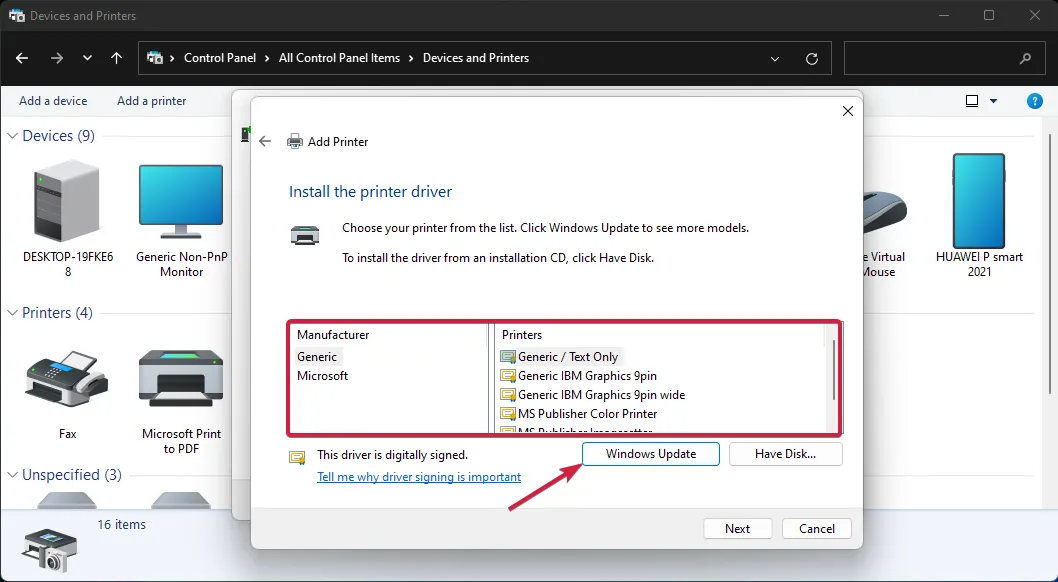This screenshot has width=1058, height=582.
Task: Open the help question mark icon
Action: (1035, 101)
